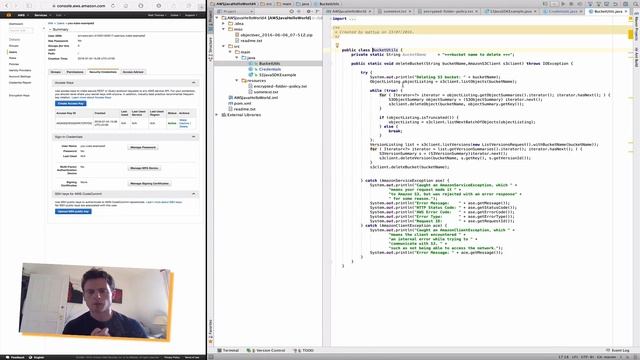
Task: Click the undo icon in IntelliJ toolbar
Action: (x=616, y=4)
